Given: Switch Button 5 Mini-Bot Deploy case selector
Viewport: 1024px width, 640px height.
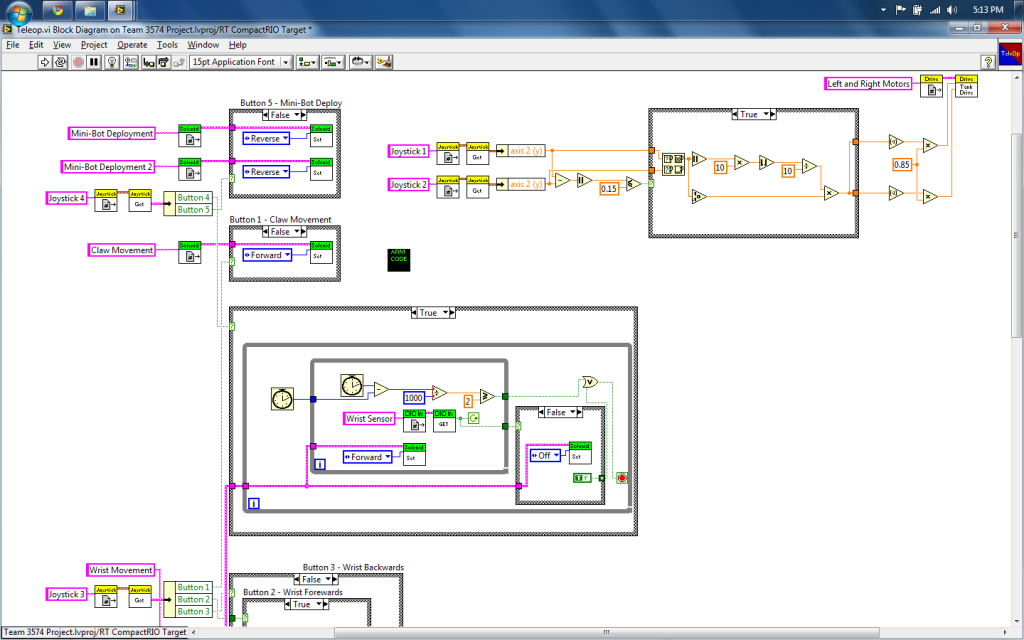Looking at the screenshot, I should [x=280, y=115].
